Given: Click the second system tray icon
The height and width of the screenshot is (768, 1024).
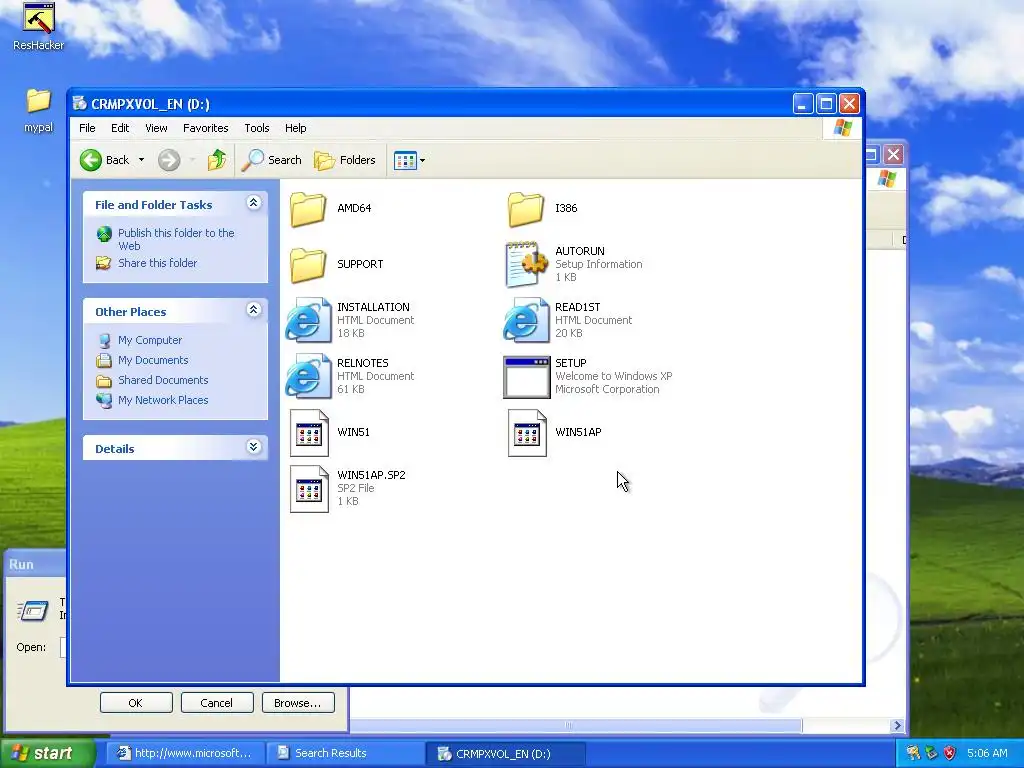Looking at the screenshot, I should point(932,753).
